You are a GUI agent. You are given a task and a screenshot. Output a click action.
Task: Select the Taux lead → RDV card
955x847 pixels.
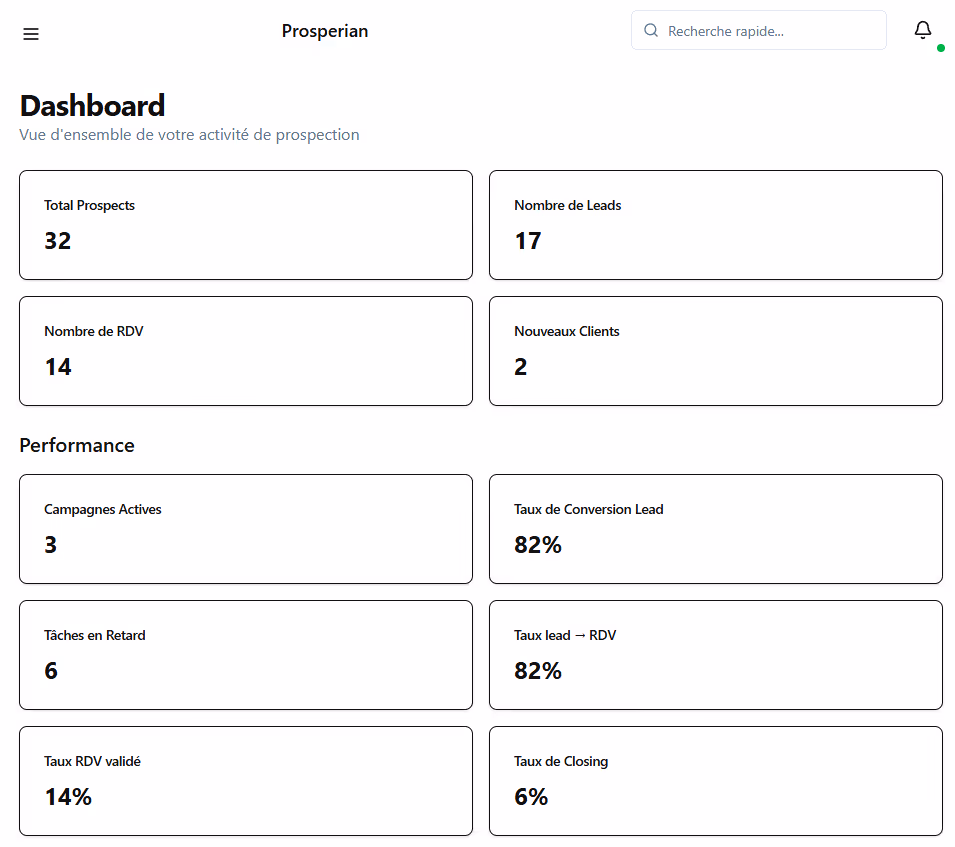715,654
